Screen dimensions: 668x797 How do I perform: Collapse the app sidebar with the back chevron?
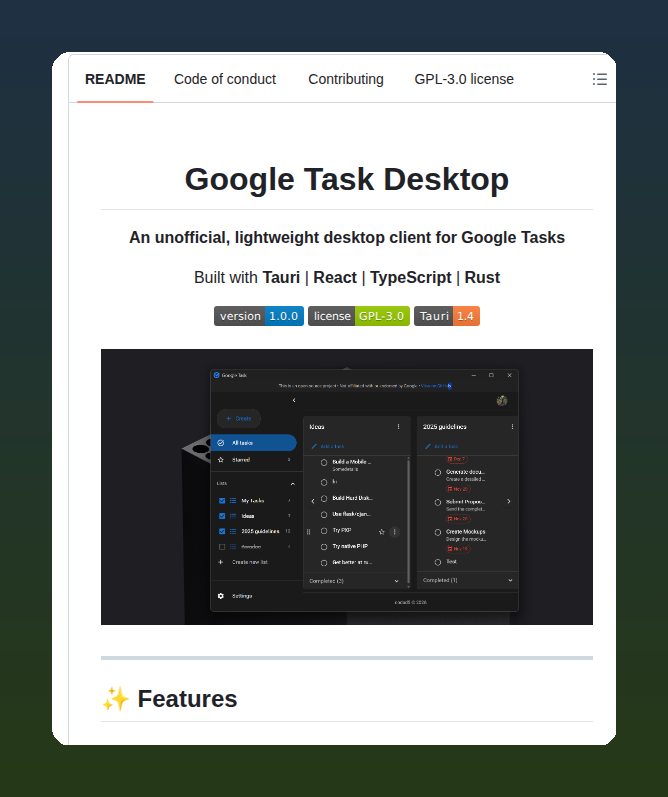click(294, 401)
